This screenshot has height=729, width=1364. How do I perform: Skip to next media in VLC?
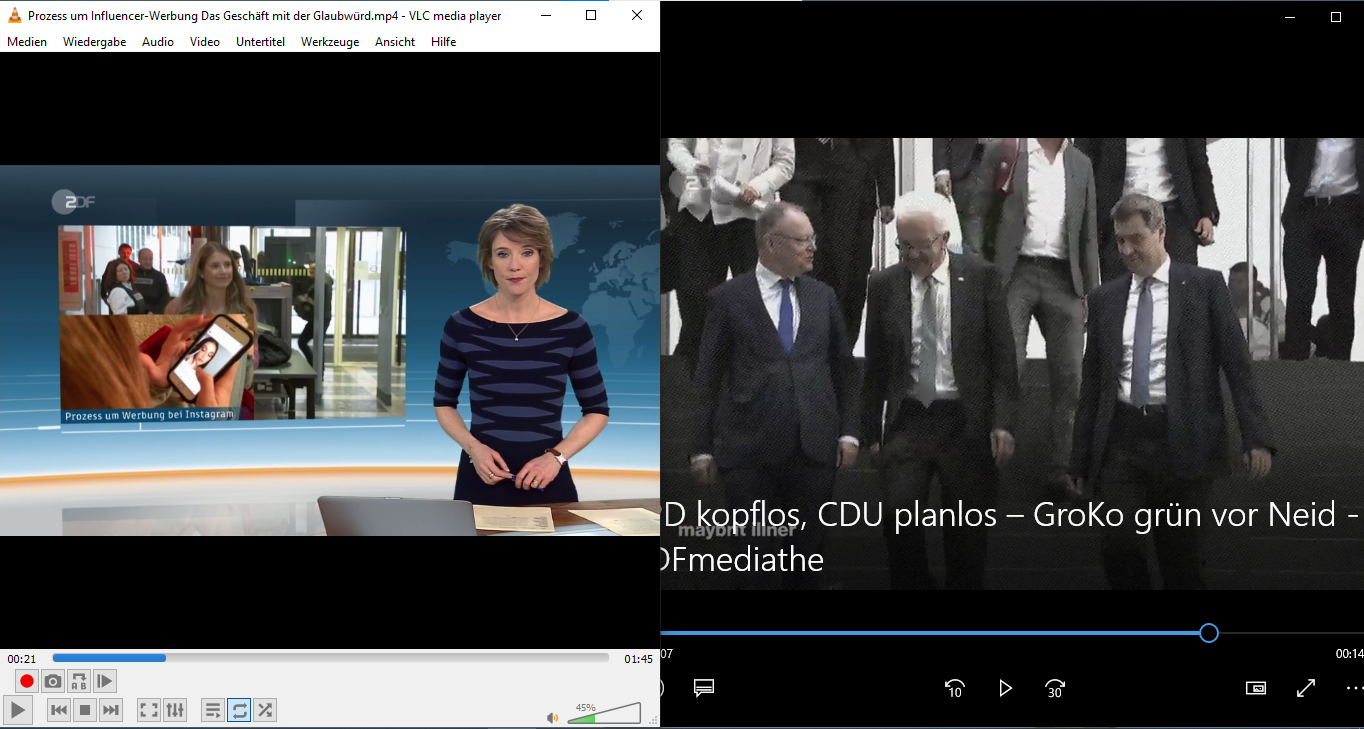[x=111, y=710]
